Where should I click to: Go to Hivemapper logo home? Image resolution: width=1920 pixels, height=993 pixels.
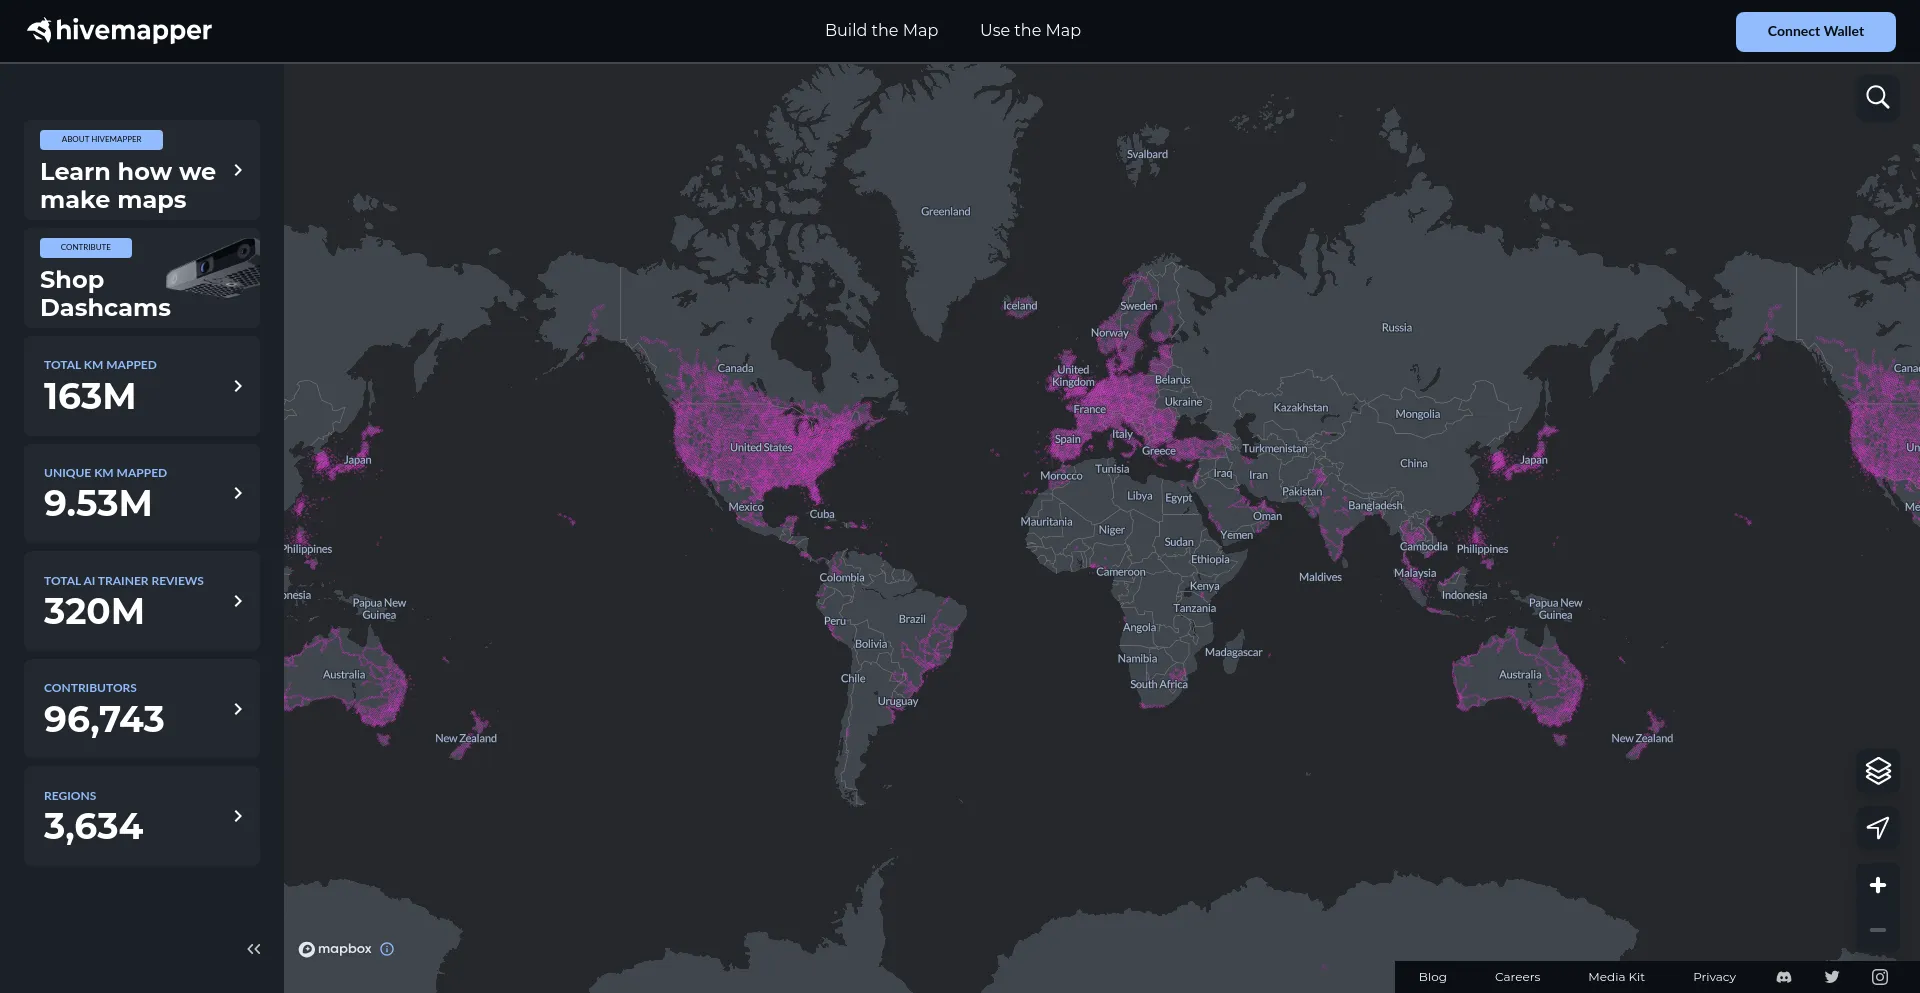click(x=120, y=31)
